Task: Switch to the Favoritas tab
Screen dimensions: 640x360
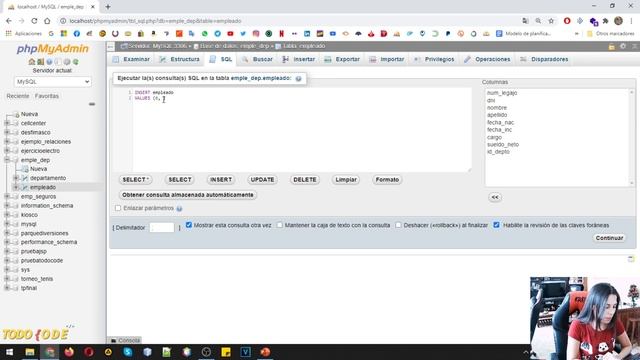Action: pos(47,96)
